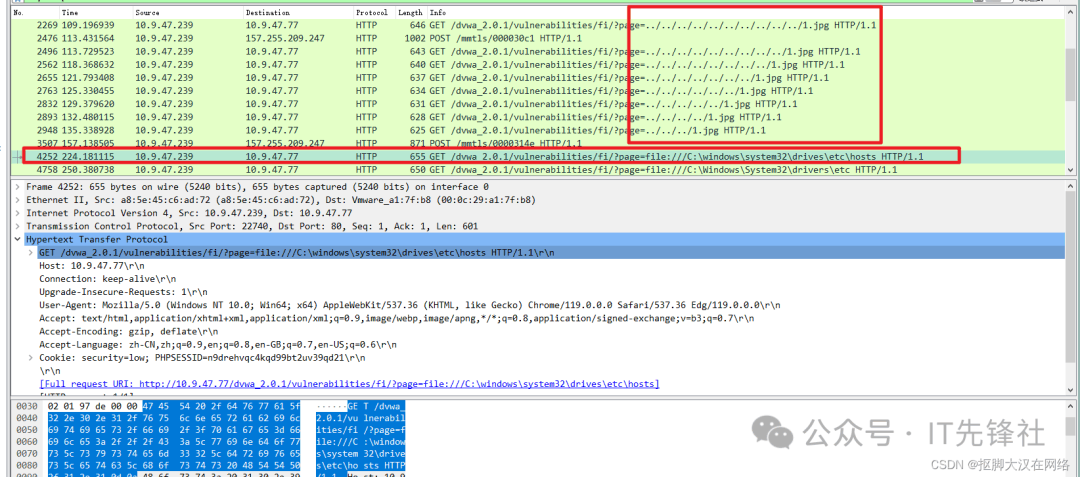
Task: Expand the Frame 4252 tree node
Action: [x=18, y=187]
